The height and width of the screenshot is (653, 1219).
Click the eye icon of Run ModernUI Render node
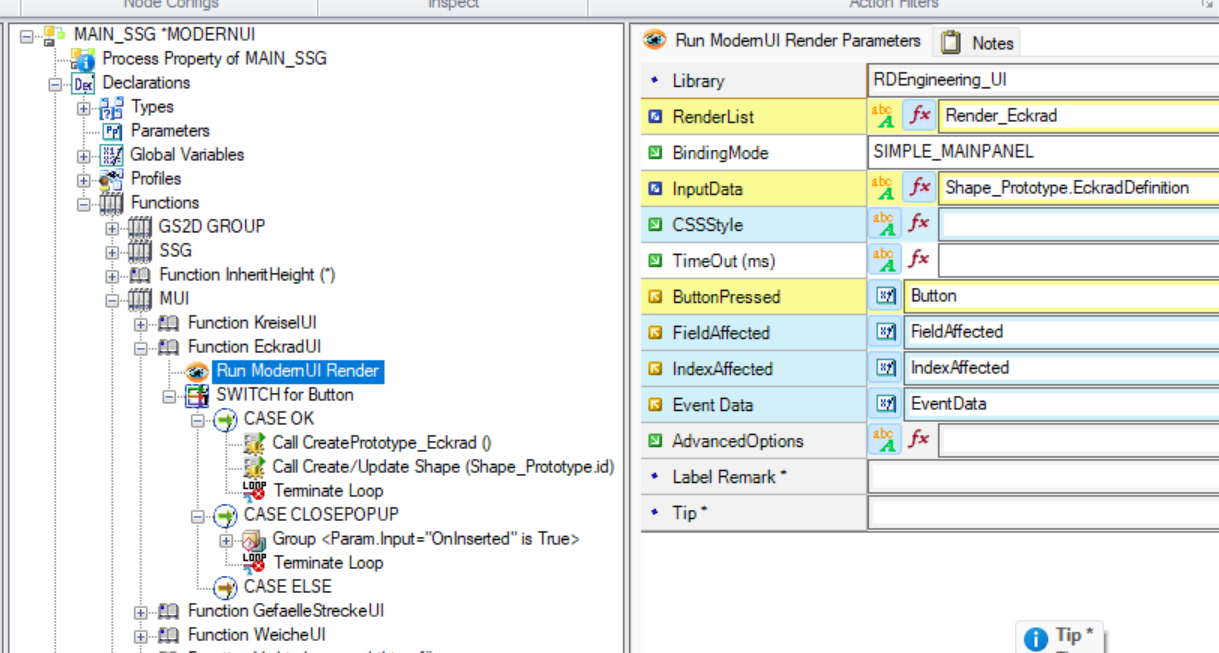[198, 371]
